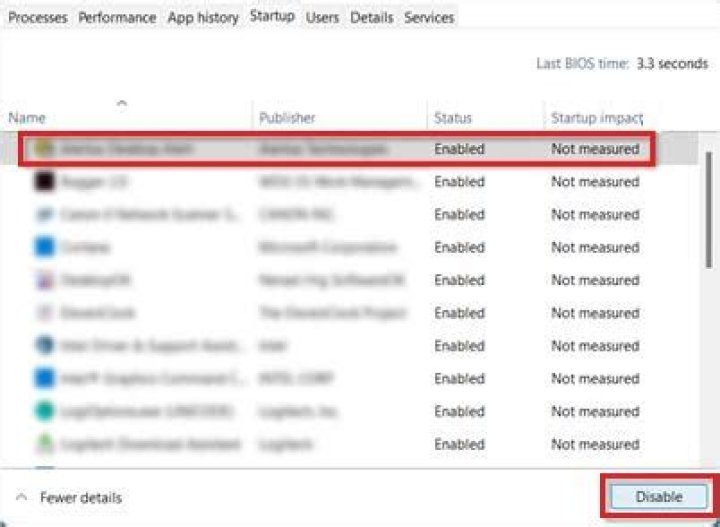Select the DesktopOK startup icon
Screen dimensions: 720x527
click(x=43, y=280)
